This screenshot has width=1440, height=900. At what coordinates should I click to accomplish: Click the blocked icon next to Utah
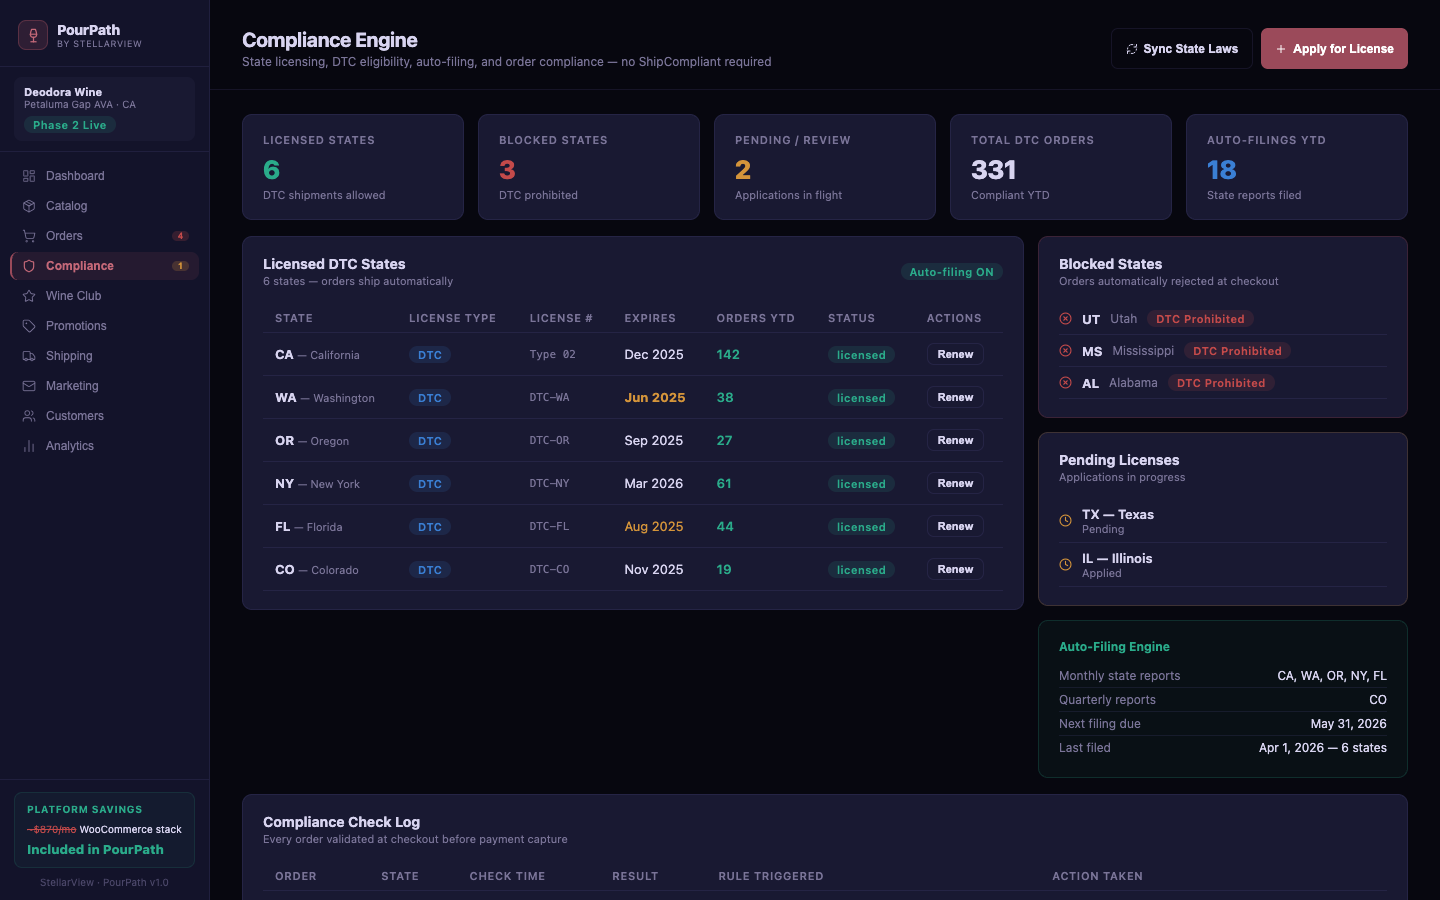[x=1065, y=319]
